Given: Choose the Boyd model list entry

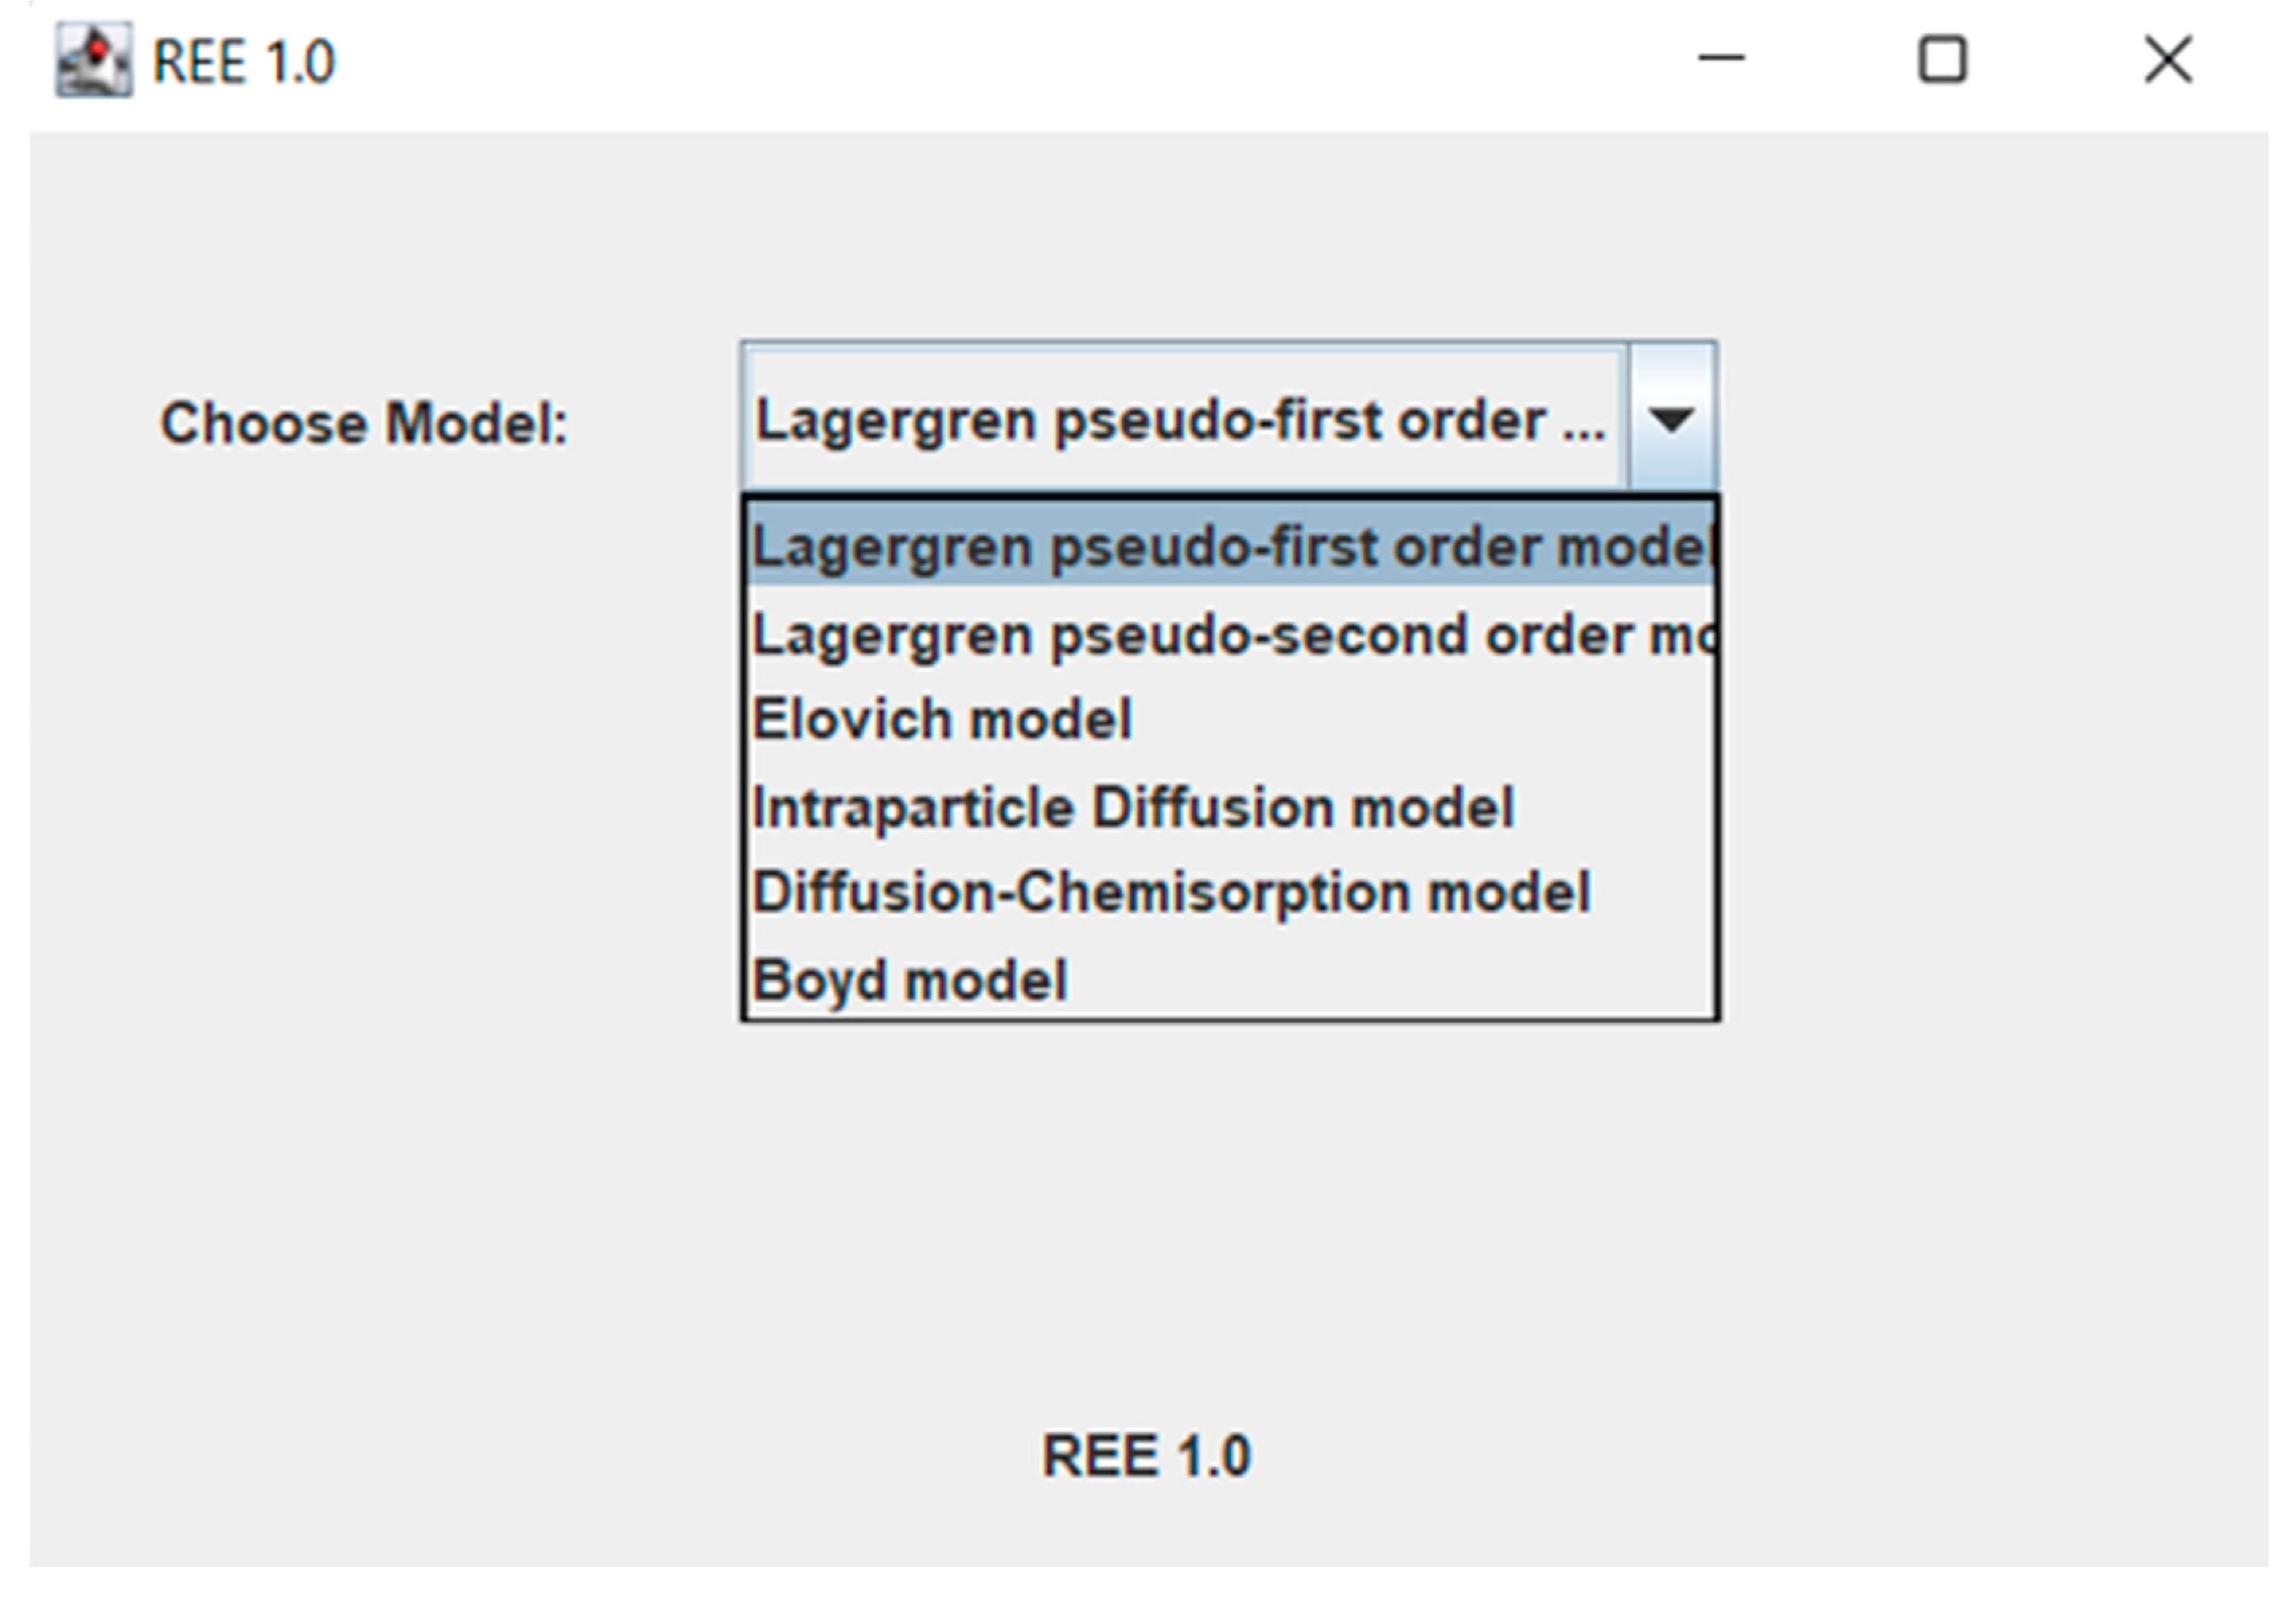Looking at the screenshot, I should click(910, 979).
